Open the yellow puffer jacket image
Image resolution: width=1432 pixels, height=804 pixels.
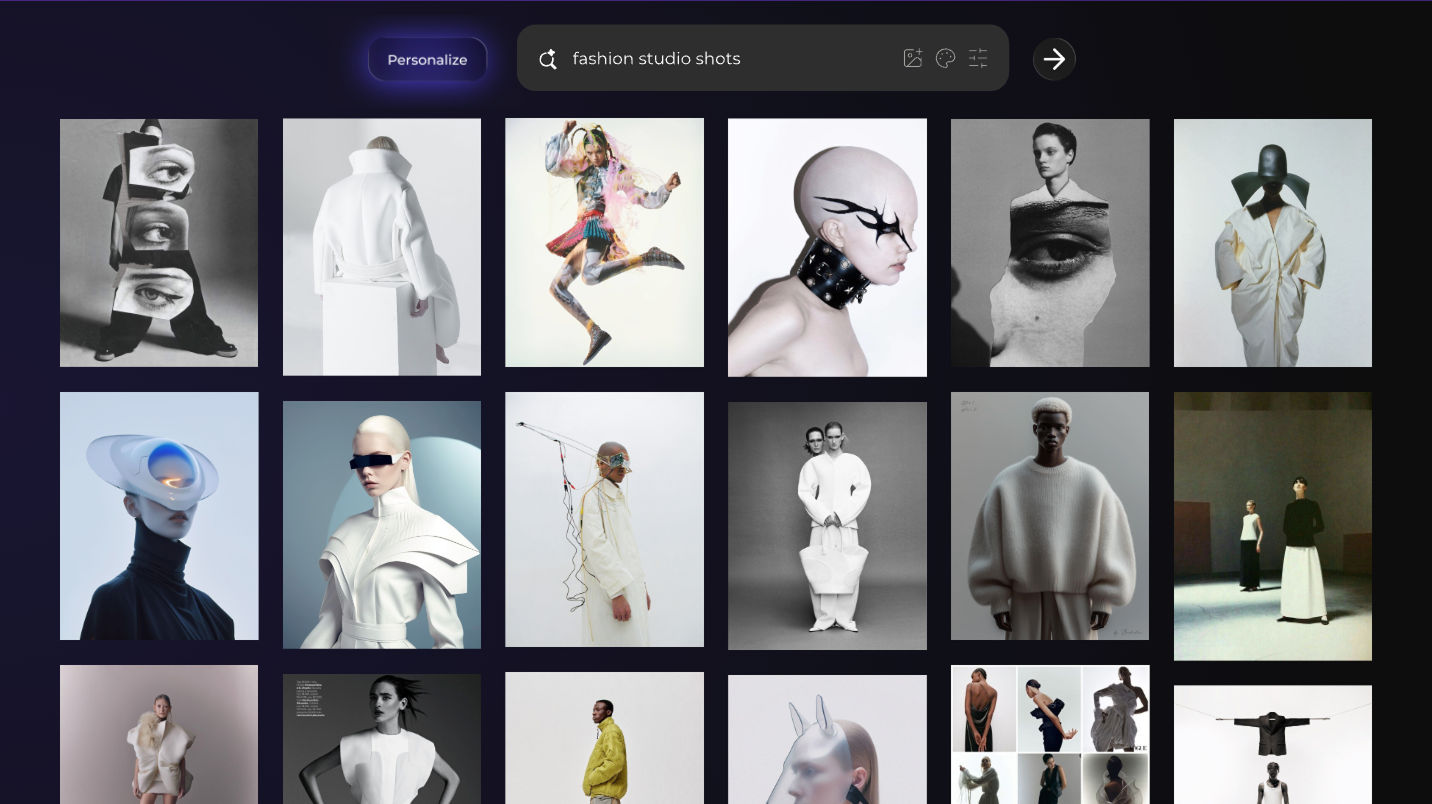(604, 738)
